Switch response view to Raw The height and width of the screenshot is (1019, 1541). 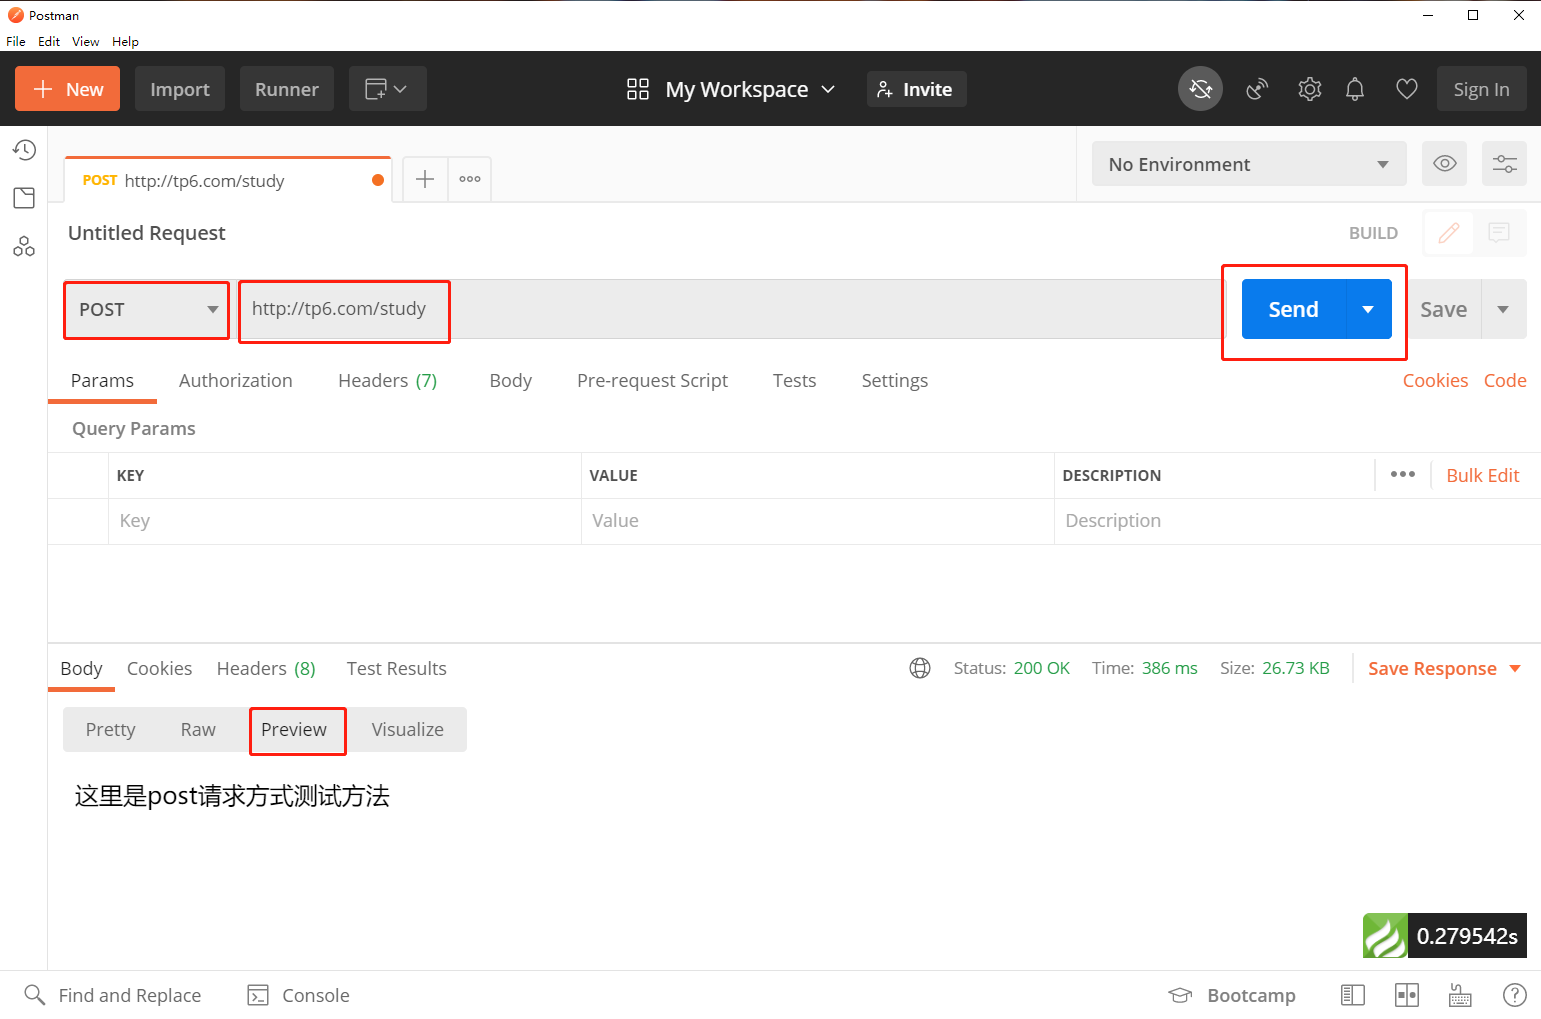point(198,729)
